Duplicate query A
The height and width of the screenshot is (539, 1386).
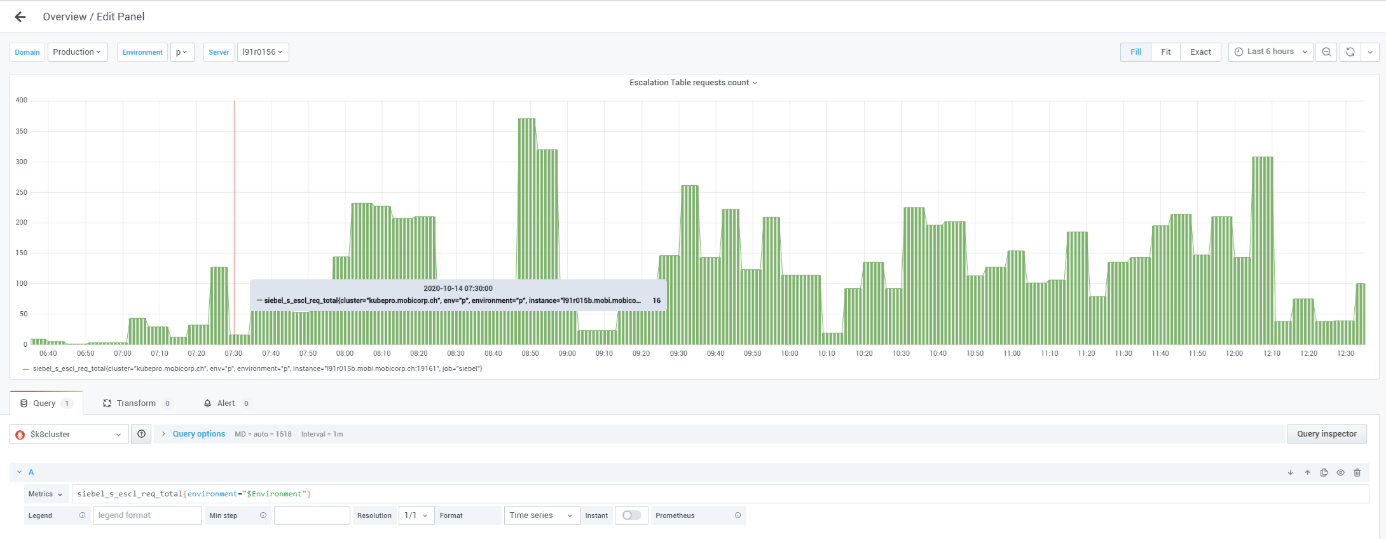click(x=1324, y=472)
